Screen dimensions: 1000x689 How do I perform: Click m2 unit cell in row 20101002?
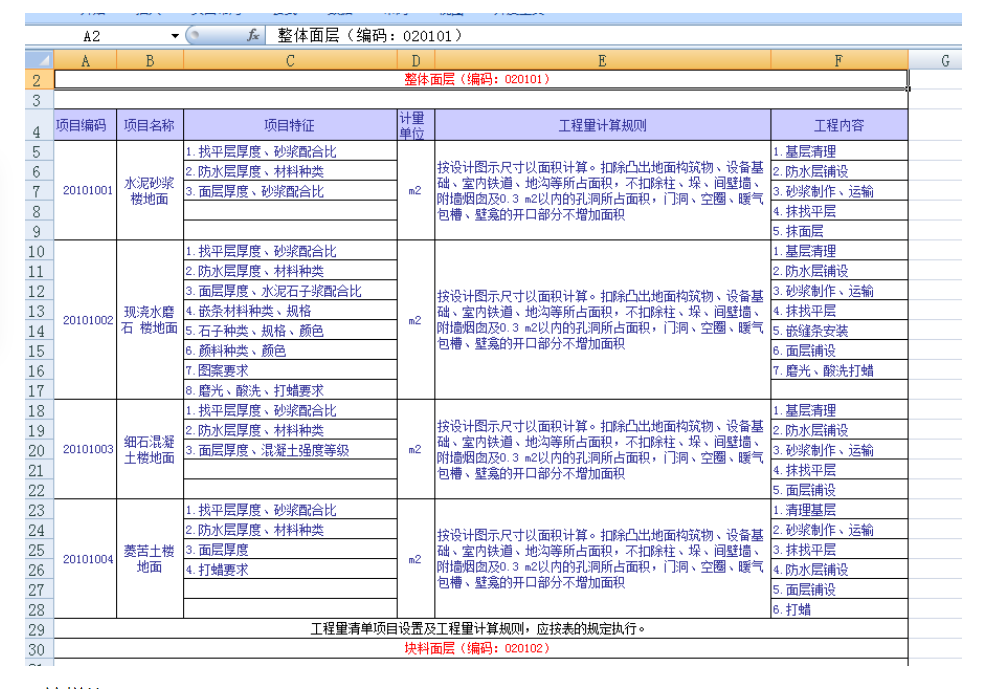(x=416, y=320)
